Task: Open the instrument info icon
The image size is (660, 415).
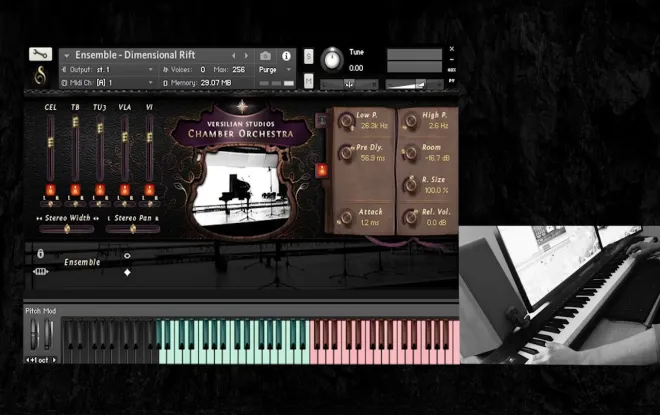Action: (x=286, y=56)
